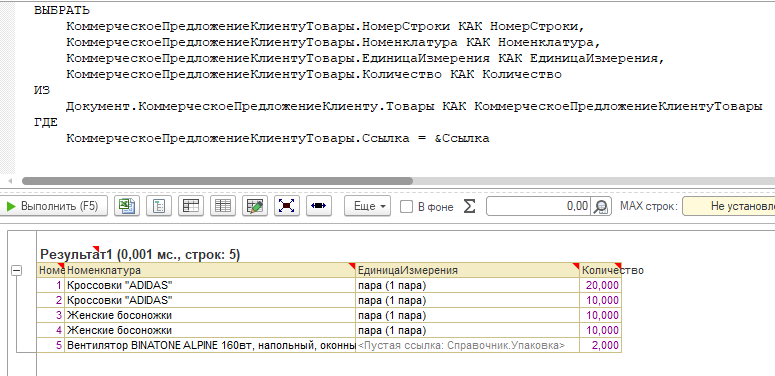The image size is (775, 376).
Task: Click the MAX строк field Не установлено
Action: coord(729,206)
